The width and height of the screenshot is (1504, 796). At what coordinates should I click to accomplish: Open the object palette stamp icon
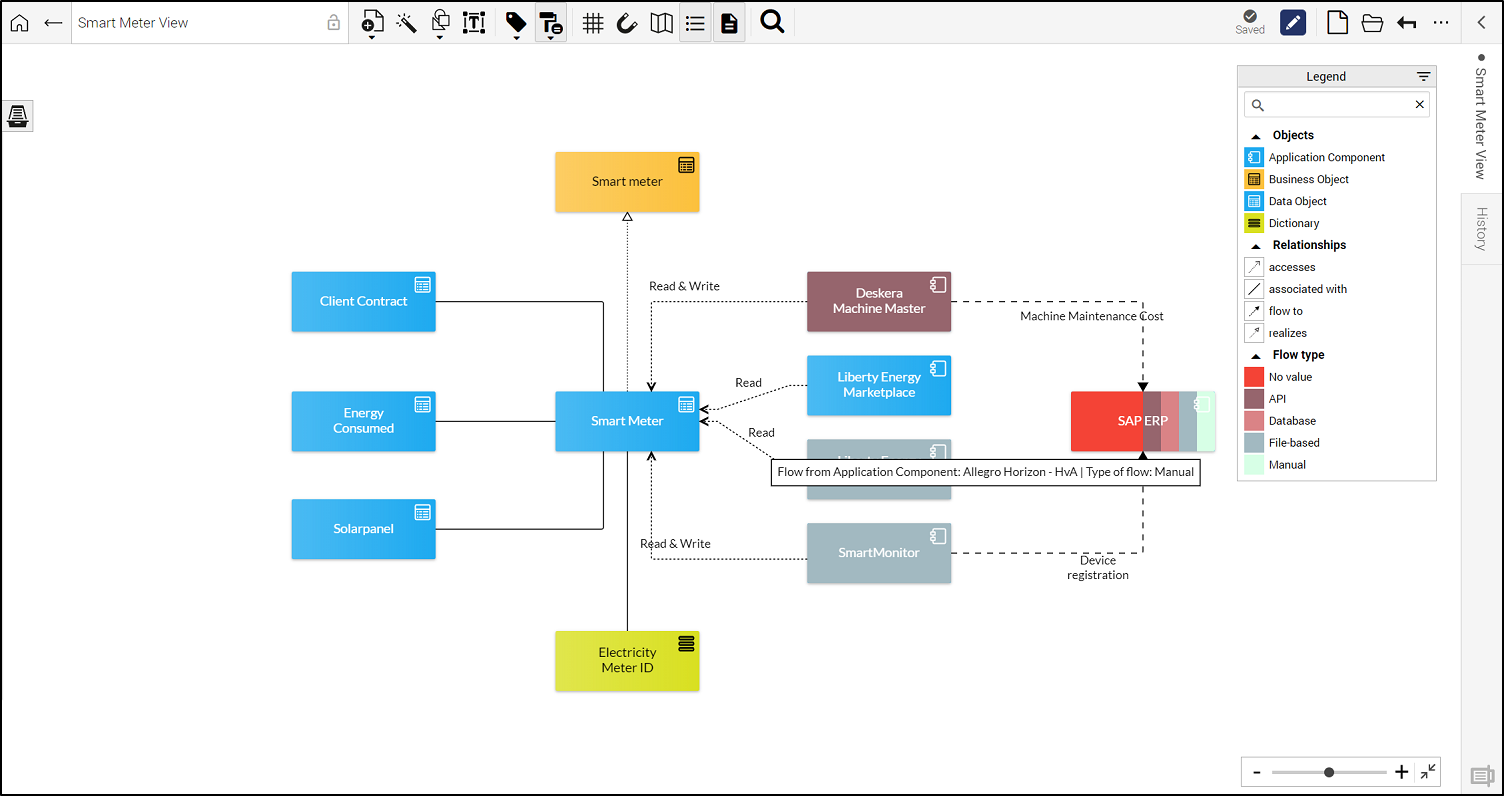click(18, 117)
